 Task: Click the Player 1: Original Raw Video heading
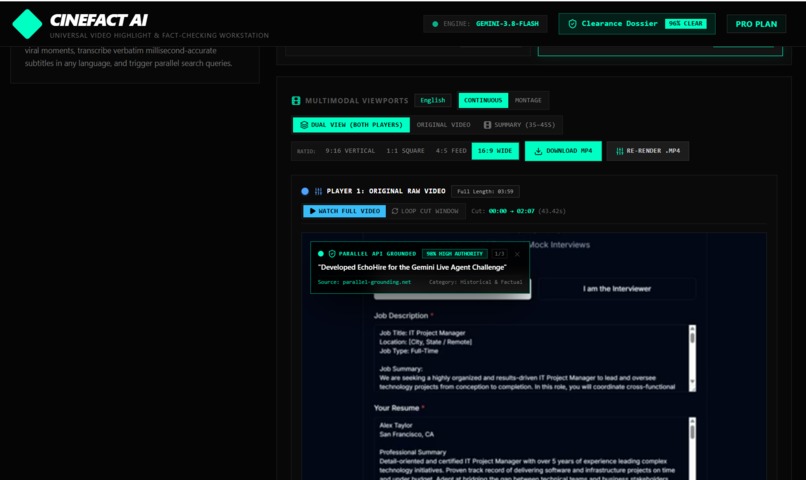pyautogui.click(x=386, y=191)
